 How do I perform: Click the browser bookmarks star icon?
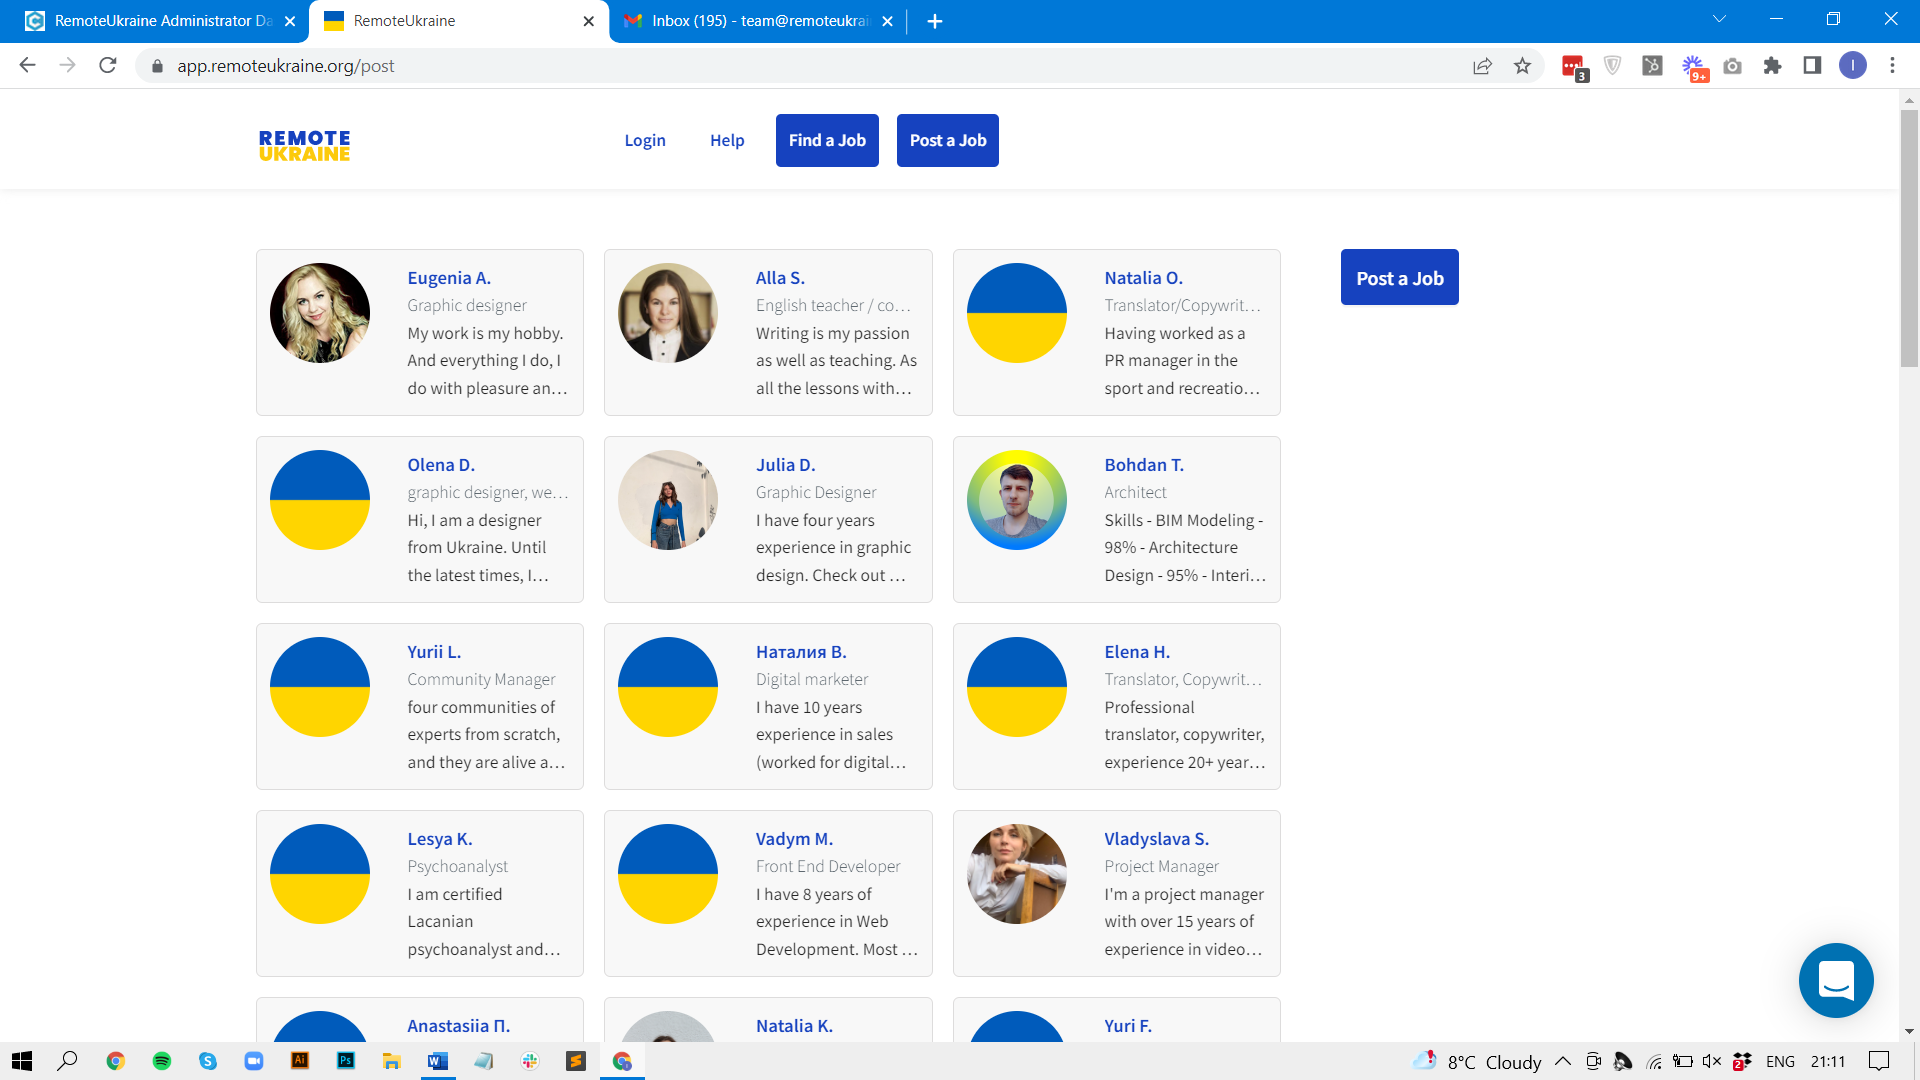click(x=1523, y=66)
